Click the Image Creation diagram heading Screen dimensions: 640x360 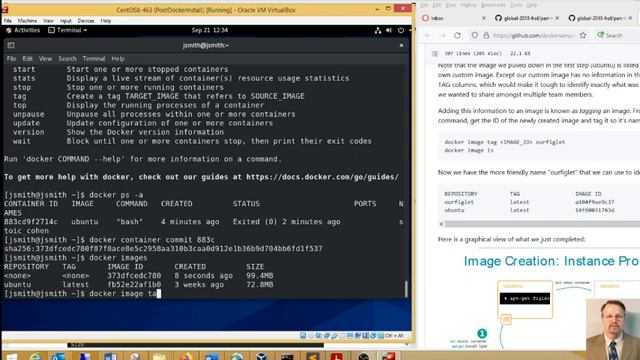point(551,261)
